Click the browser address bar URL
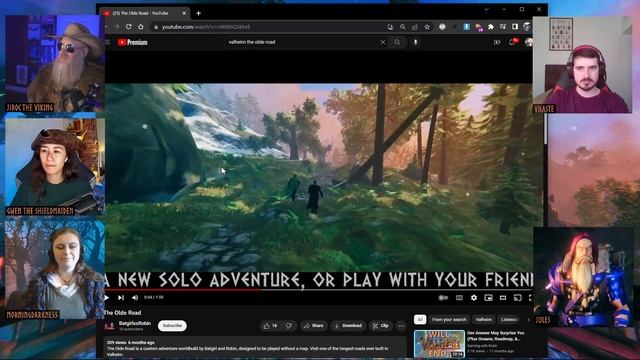 point(206,27)
